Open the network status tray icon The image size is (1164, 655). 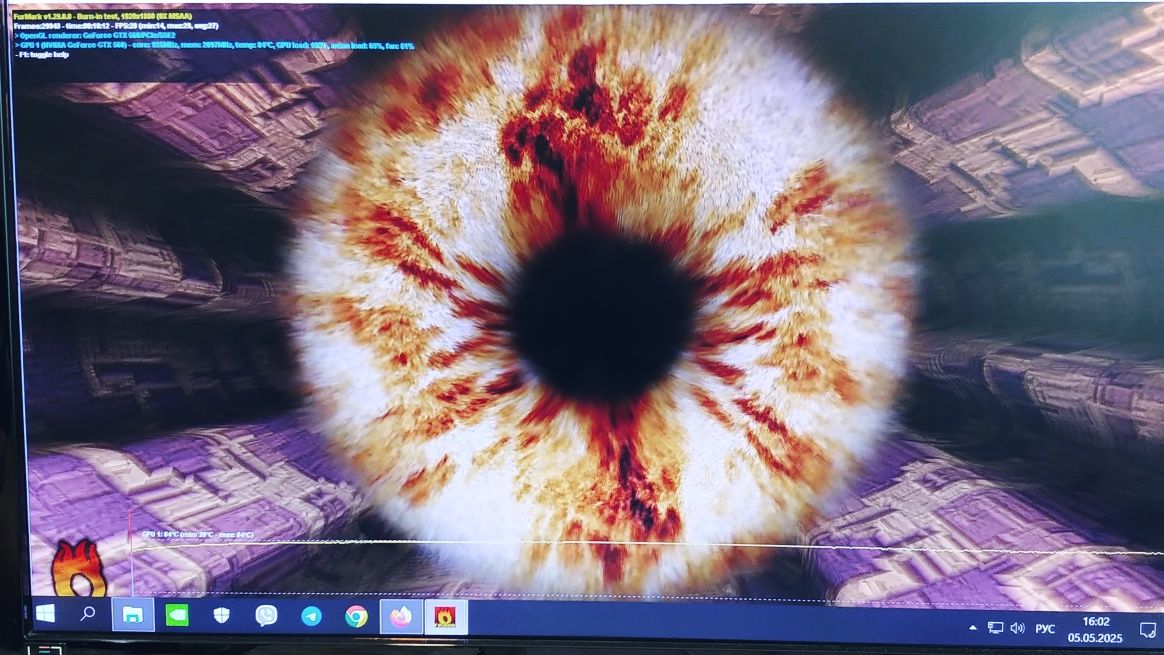coord(995,628)
